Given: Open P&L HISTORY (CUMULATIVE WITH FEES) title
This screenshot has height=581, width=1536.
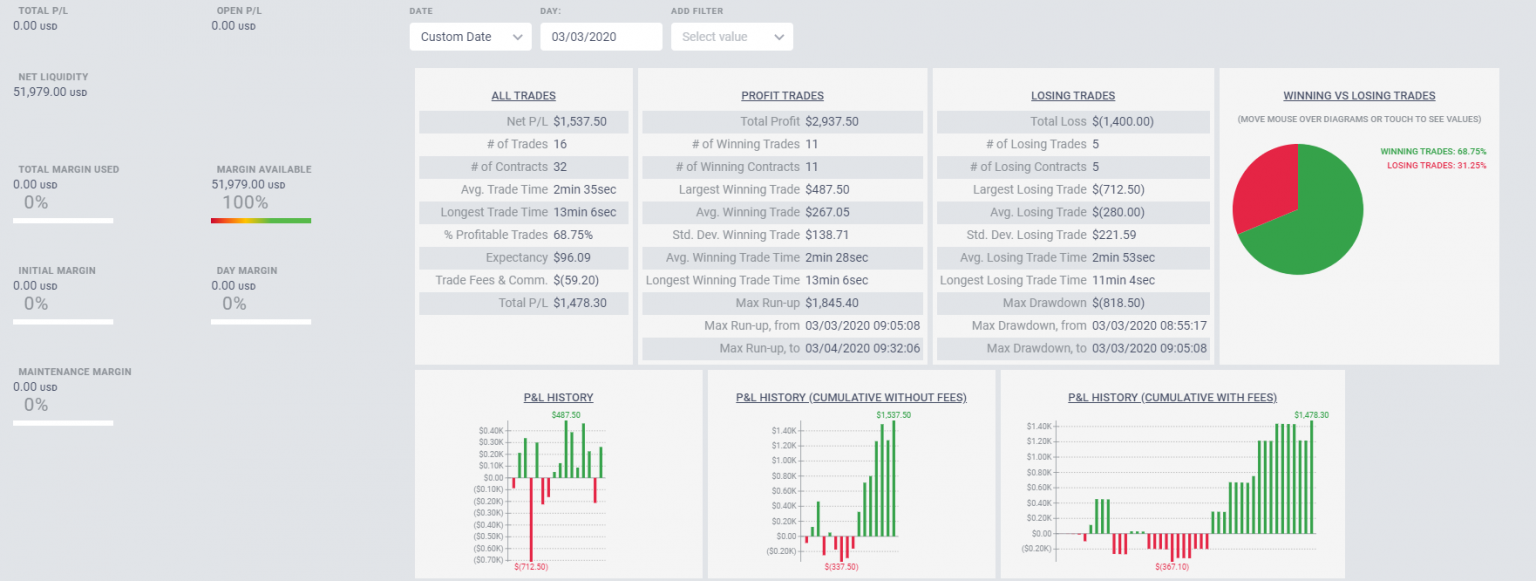Looking at the screenshot, I should pos(1172,398).
